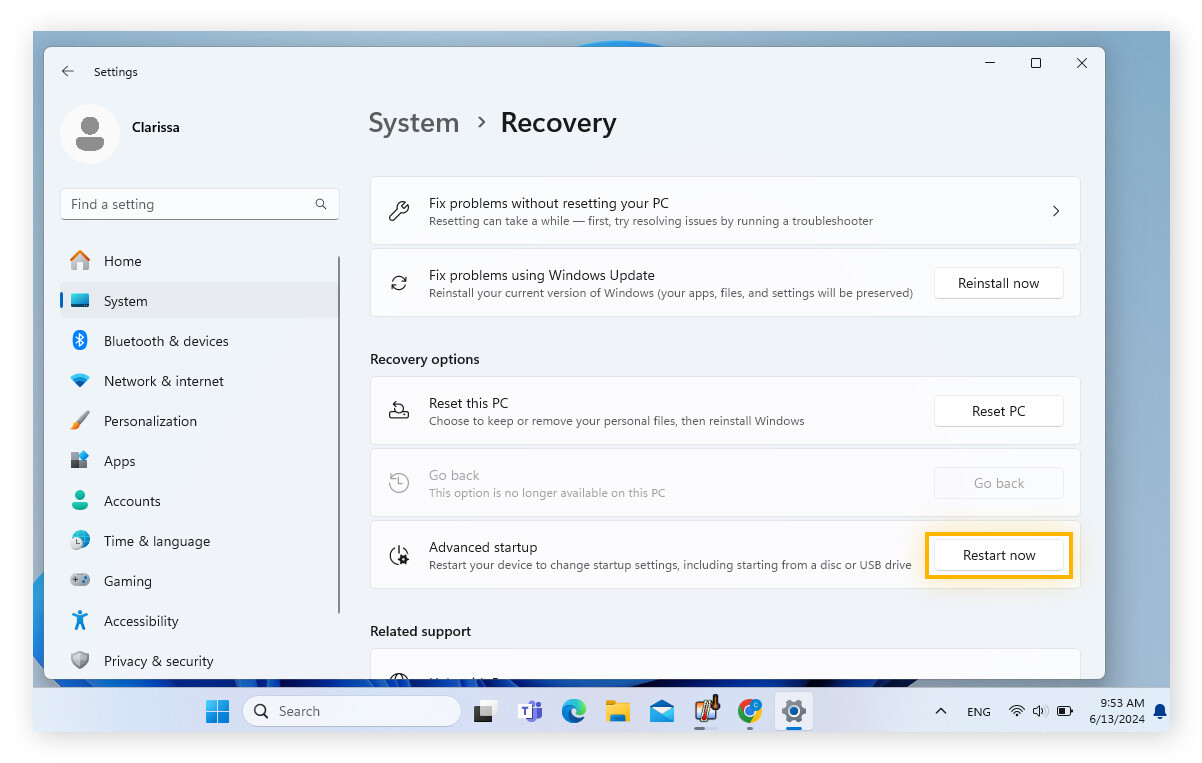The image size is (1202, 763).
Task: Navigate to System via the breadcrumb
Action: coord(414,122)
